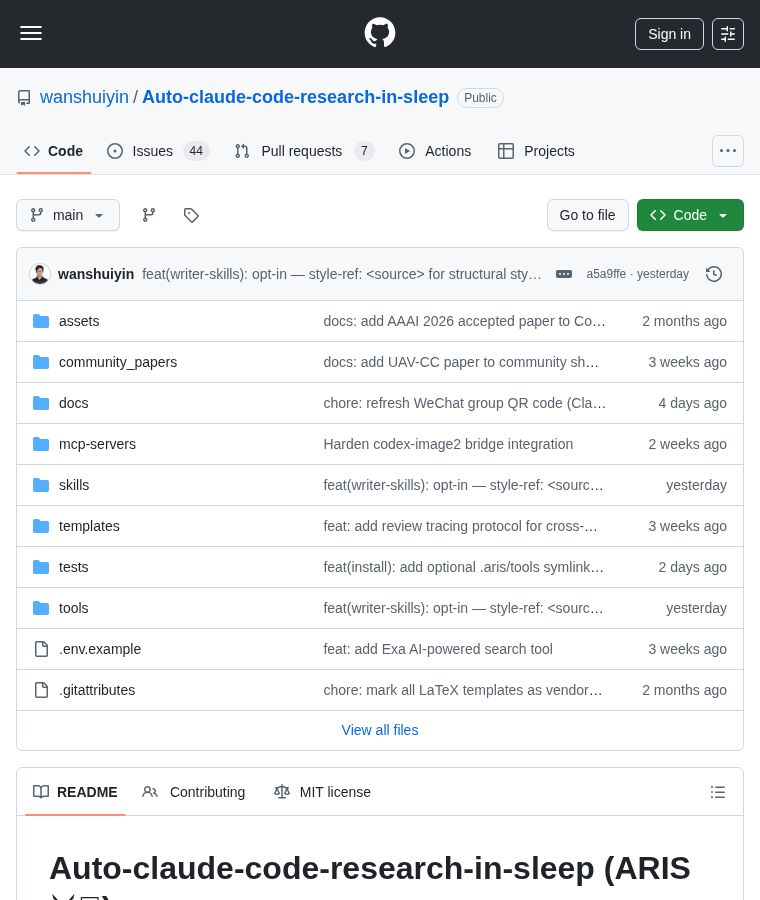Open commit 'feat(install): add optional .aris/tools symlink'
The image size is (760, 900).
(463, 568)
